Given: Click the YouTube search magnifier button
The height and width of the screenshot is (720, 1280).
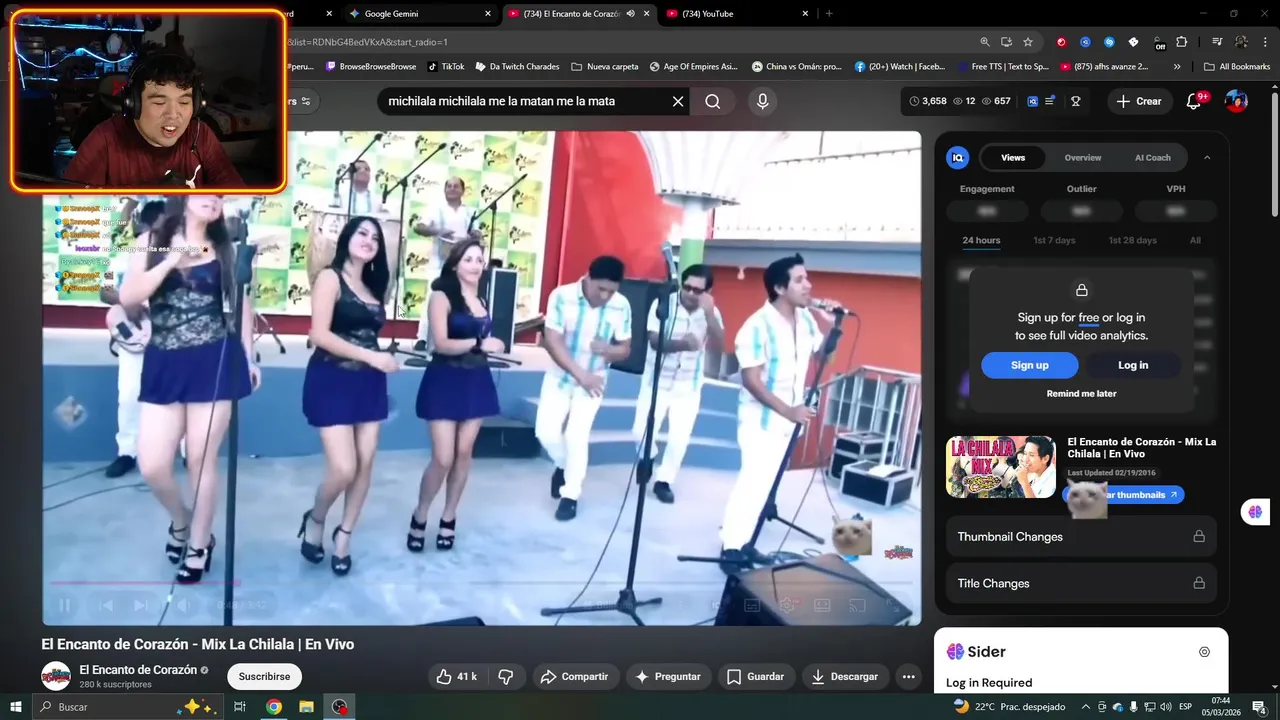Looking at the screenshot, I should 712,101.
